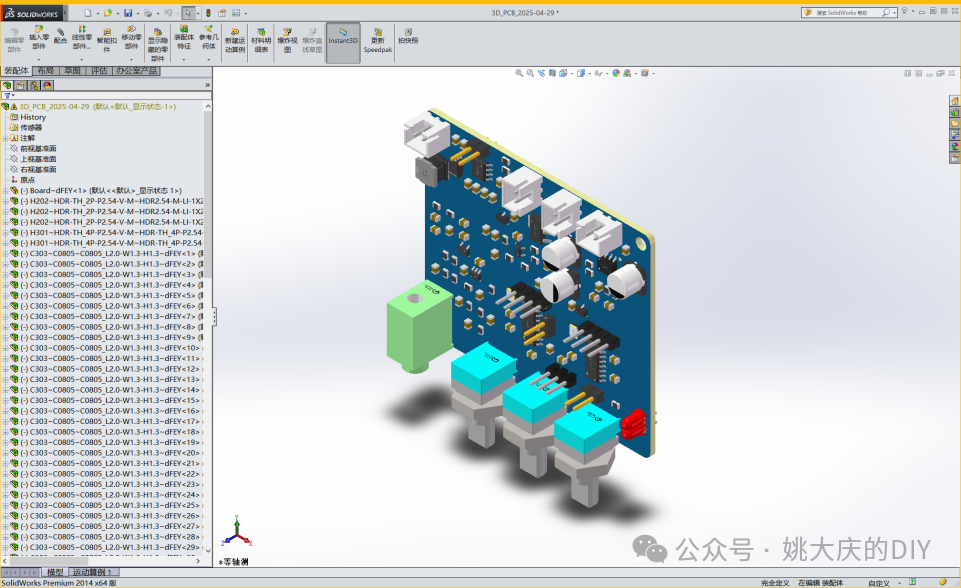Click the SolidWorks logo menu button

[x=32, y=13]
